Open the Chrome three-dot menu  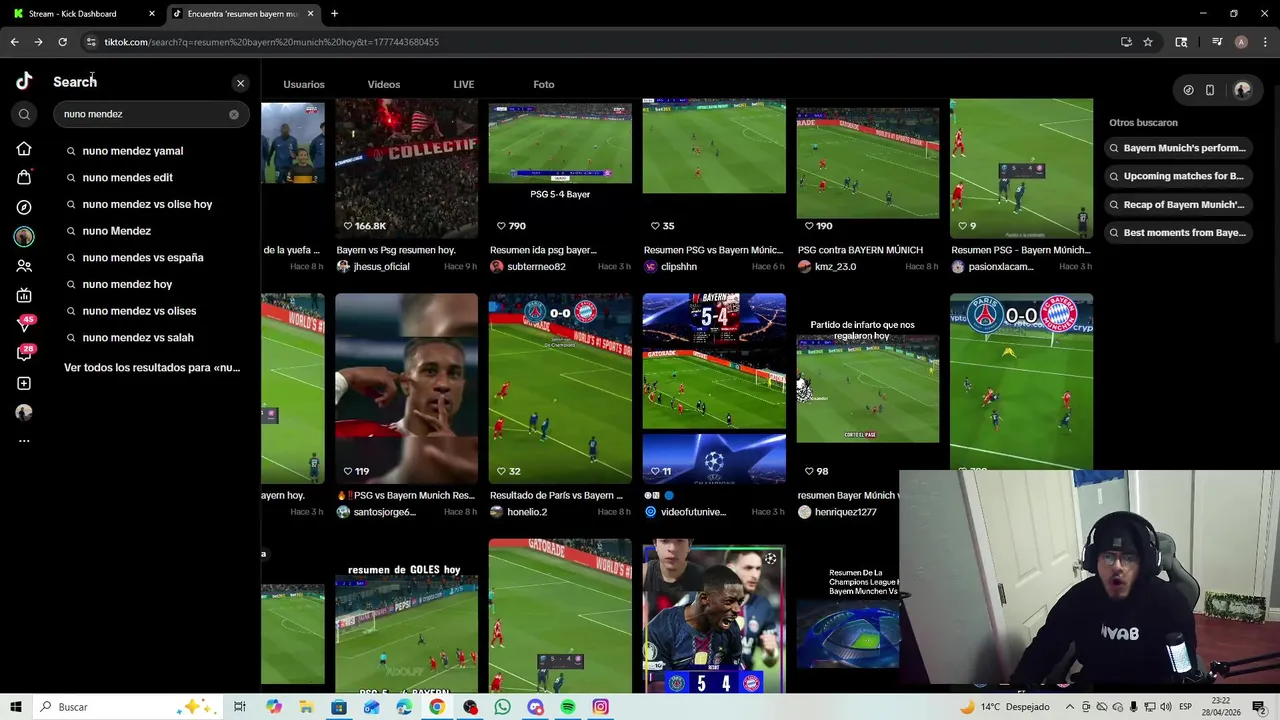click(x=1266, y=42)
